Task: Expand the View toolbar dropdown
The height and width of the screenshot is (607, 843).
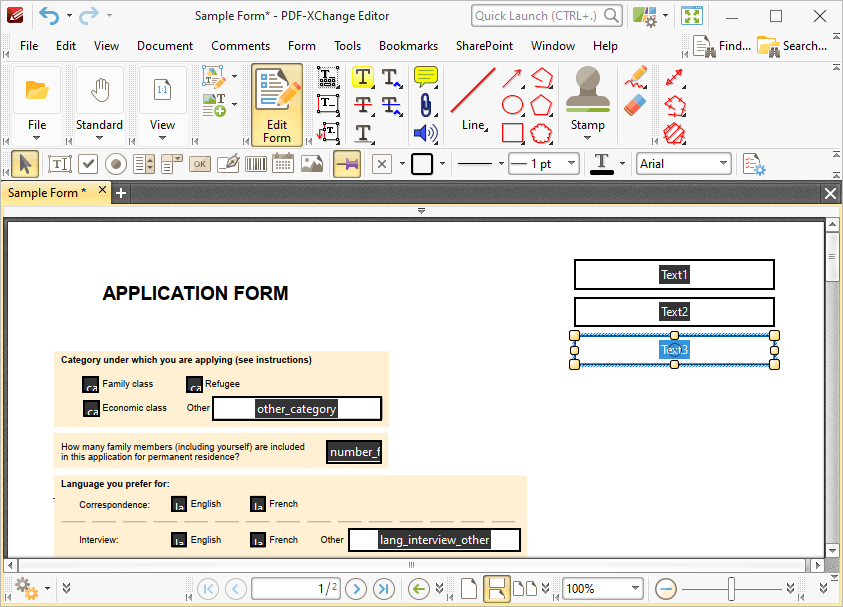Action: (162, 138)
